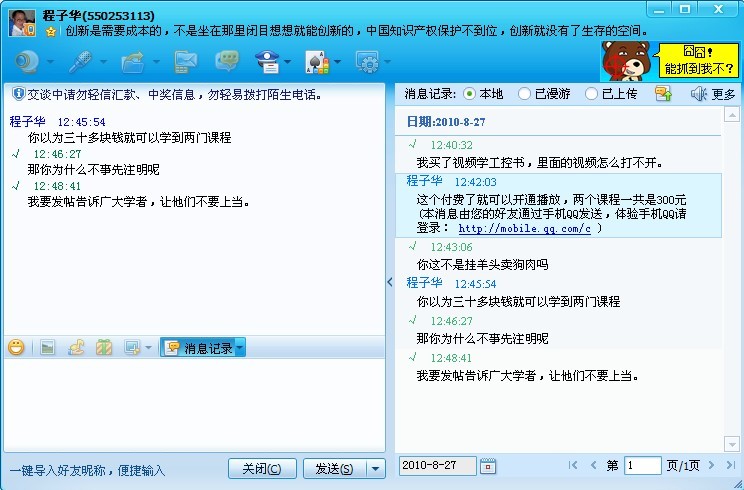Open the emoticon smiley picker
744x490 pixels.
pyautogui.click(x=16, y=348)
